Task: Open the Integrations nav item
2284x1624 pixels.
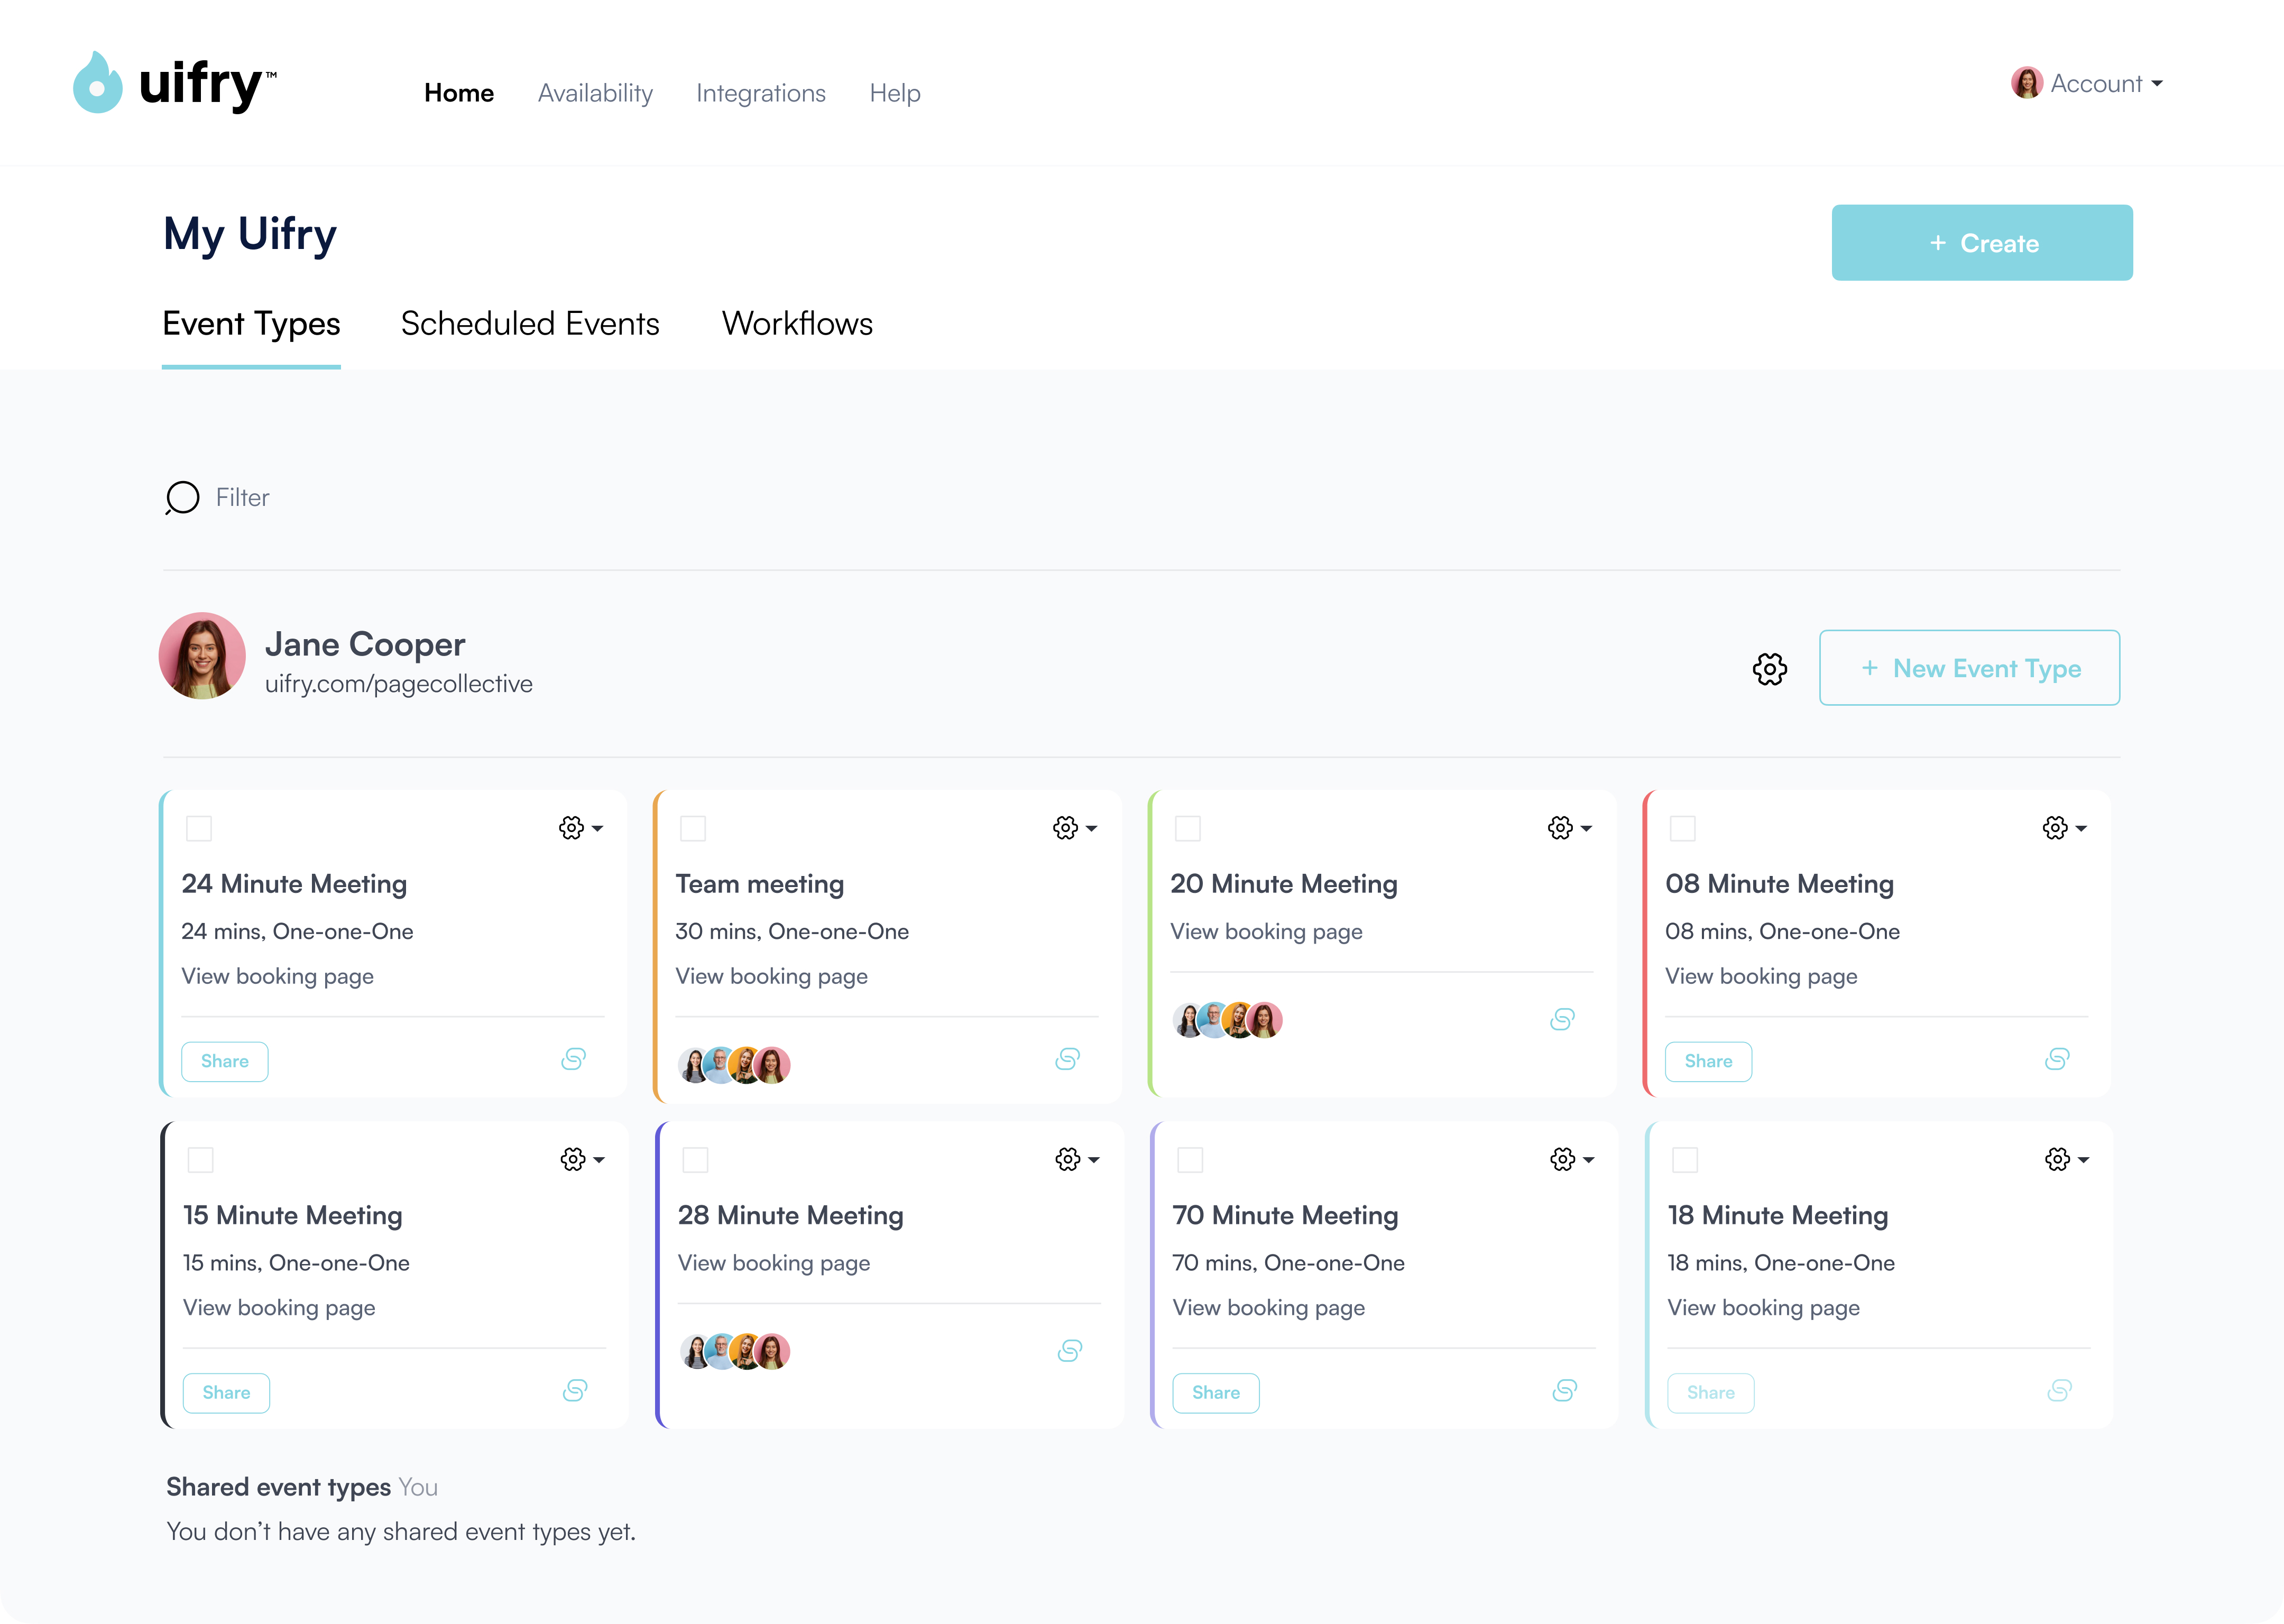Action: click(761, 93)
